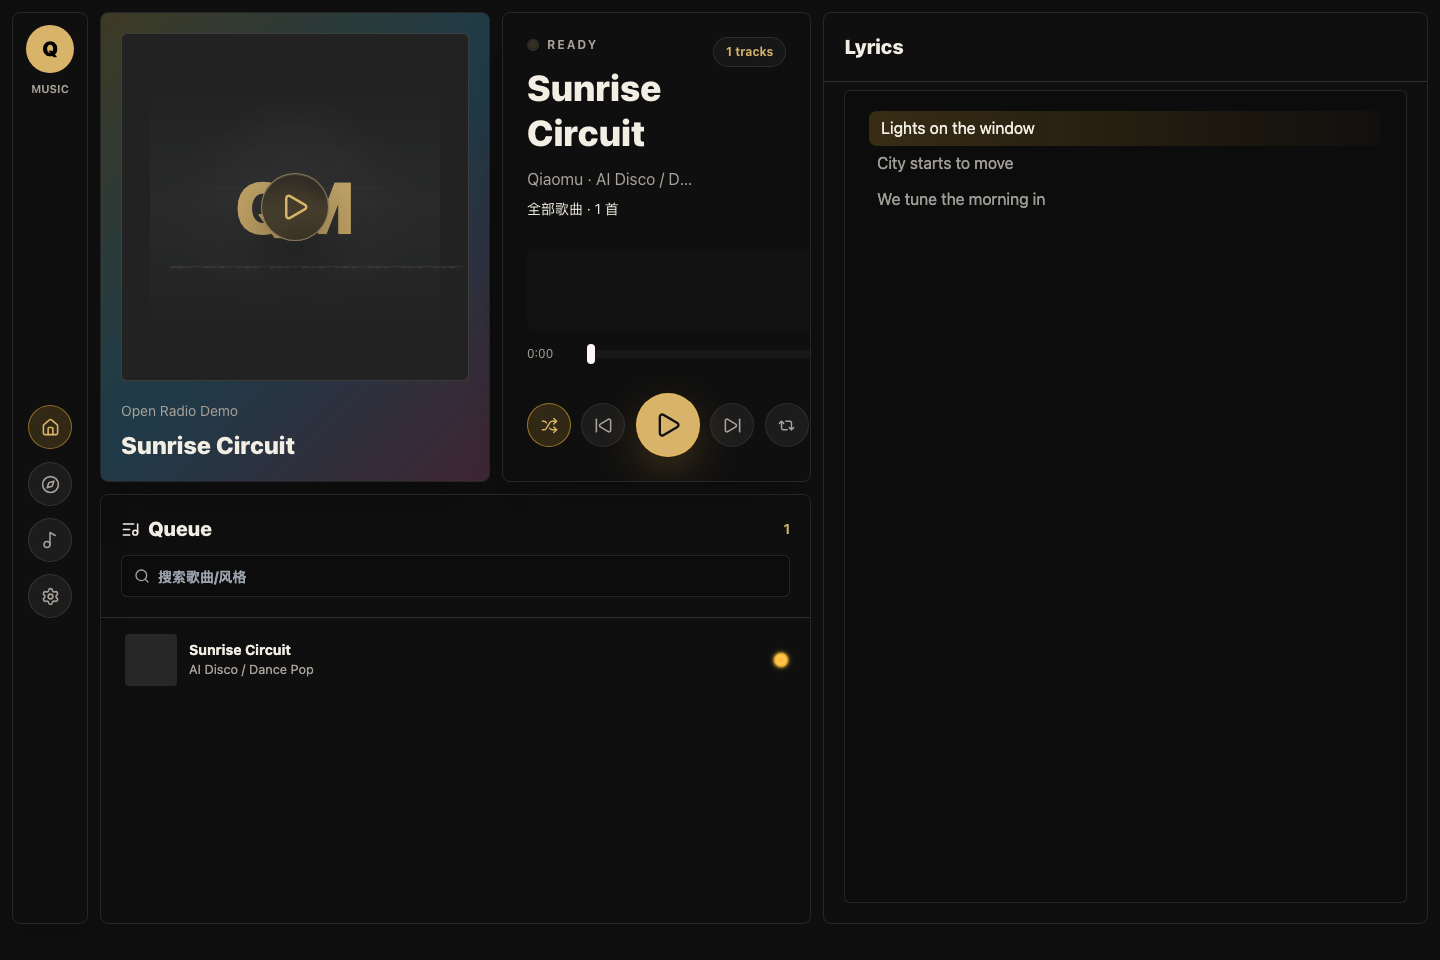This screenshot has height=960, width=1440.
Task: Click the large Sunrise Circuit now-playing title
Action: [x=594, y=111]
